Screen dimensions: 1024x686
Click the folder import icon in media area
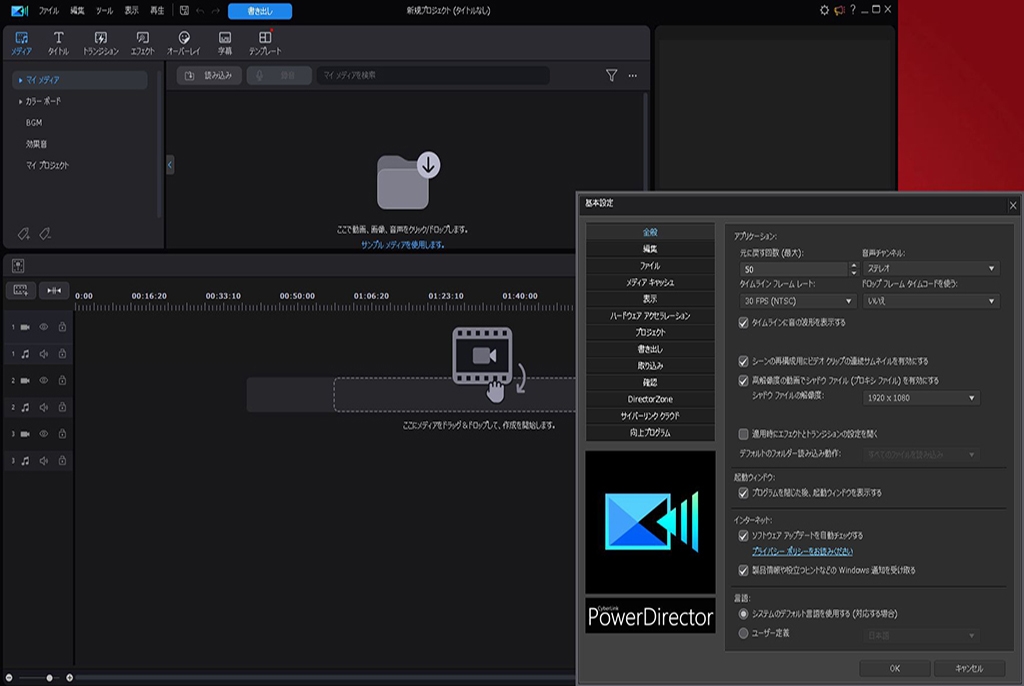pos(408,181)
